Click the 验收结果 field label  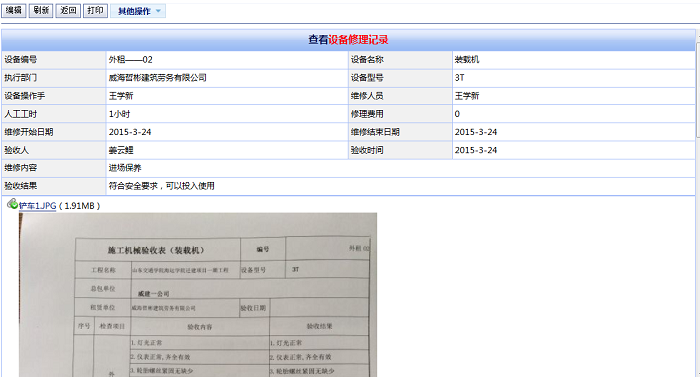pos(21,186)
